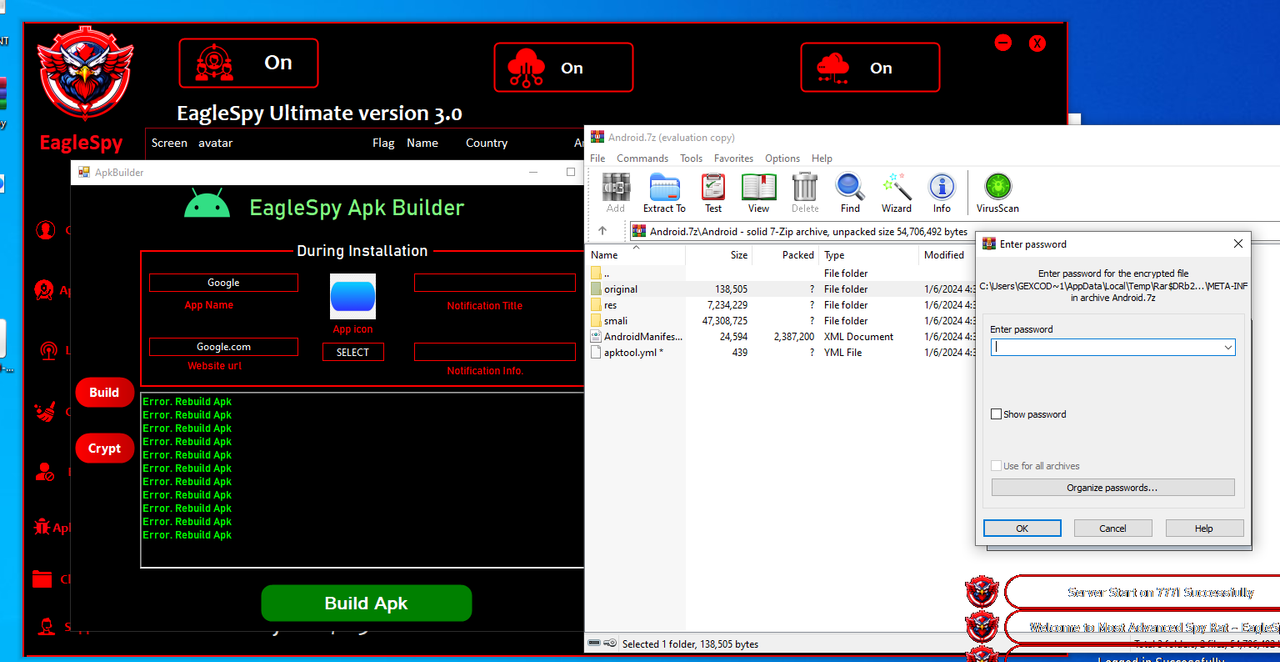Click the Notification Title input field
Image resolution: width=1280 pixels, height=662 pixels.
[495, 283]
